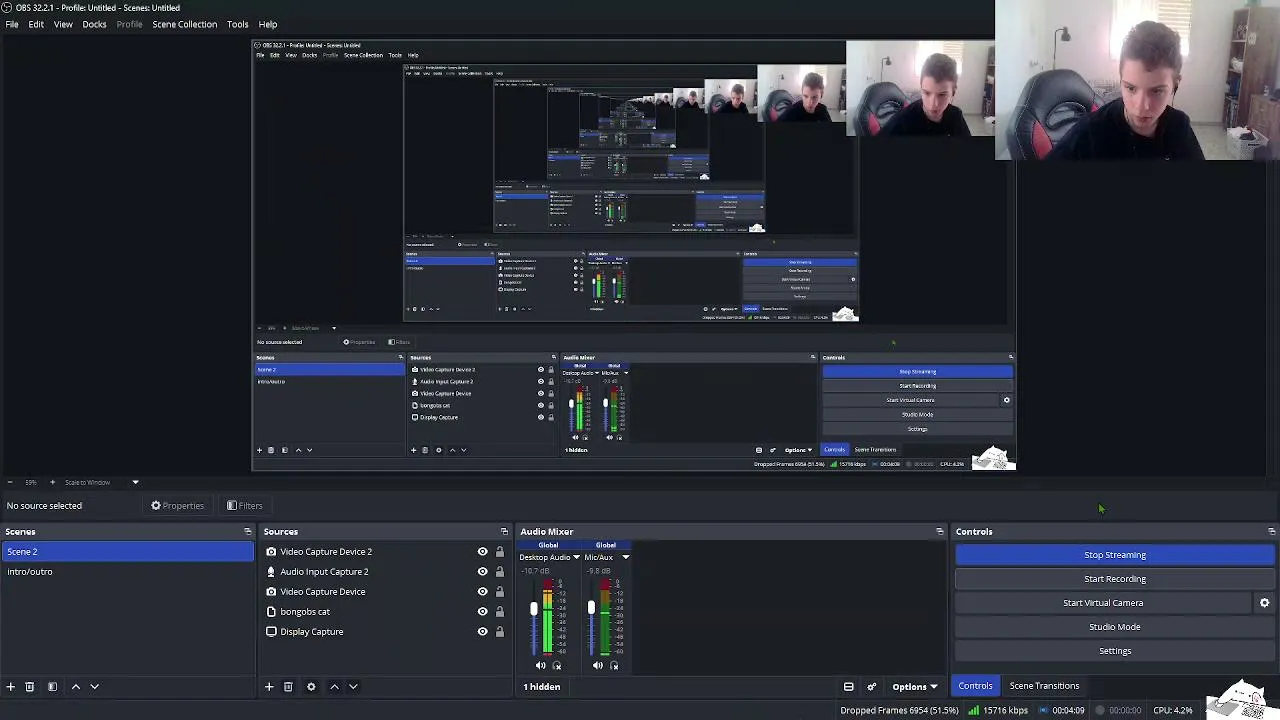
Task: Lock the Audio Input Capture 2 source
Action: pos(500,572)
